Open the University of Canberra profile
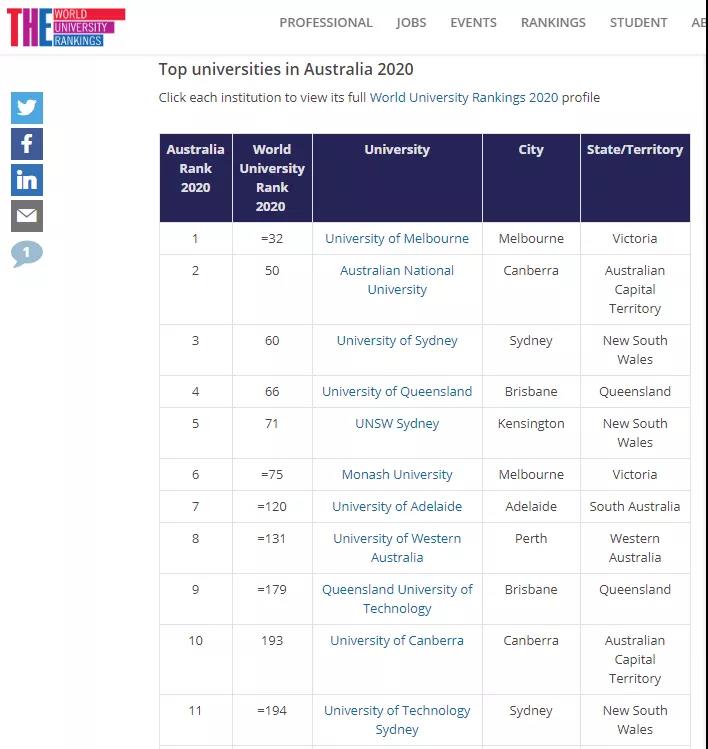The width and height of the screenshot is (708, 749). point(397,641)
